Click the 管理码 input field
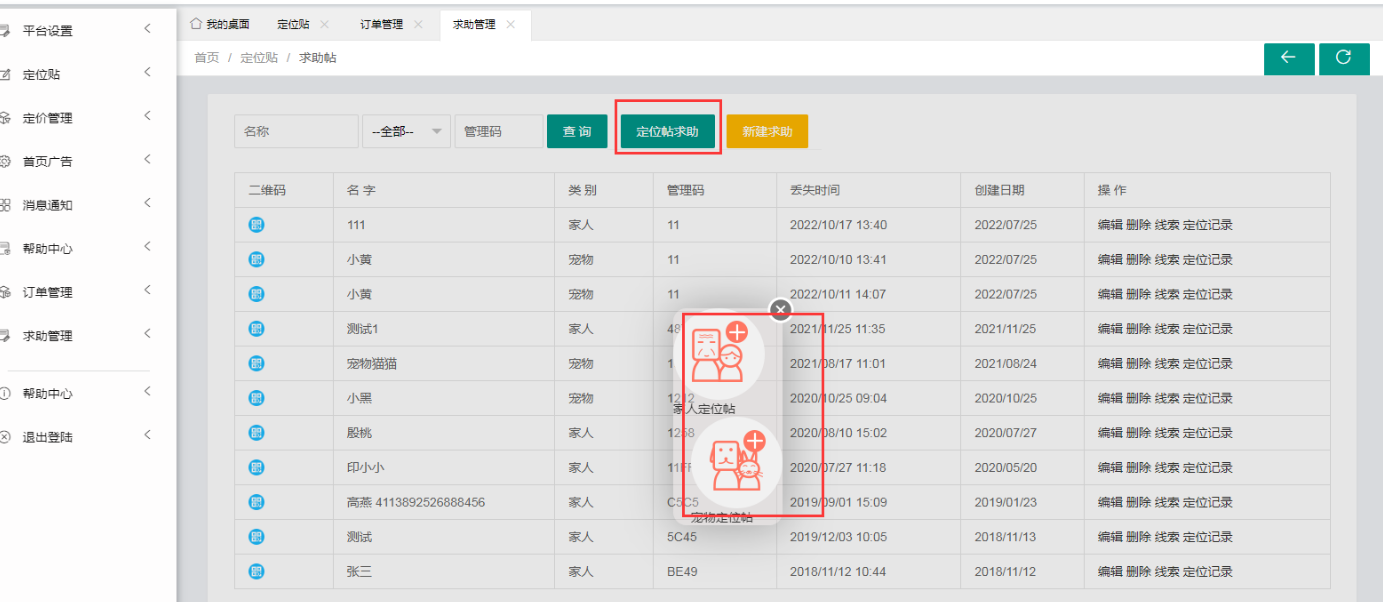The image size is (1383, 602). 498,132
